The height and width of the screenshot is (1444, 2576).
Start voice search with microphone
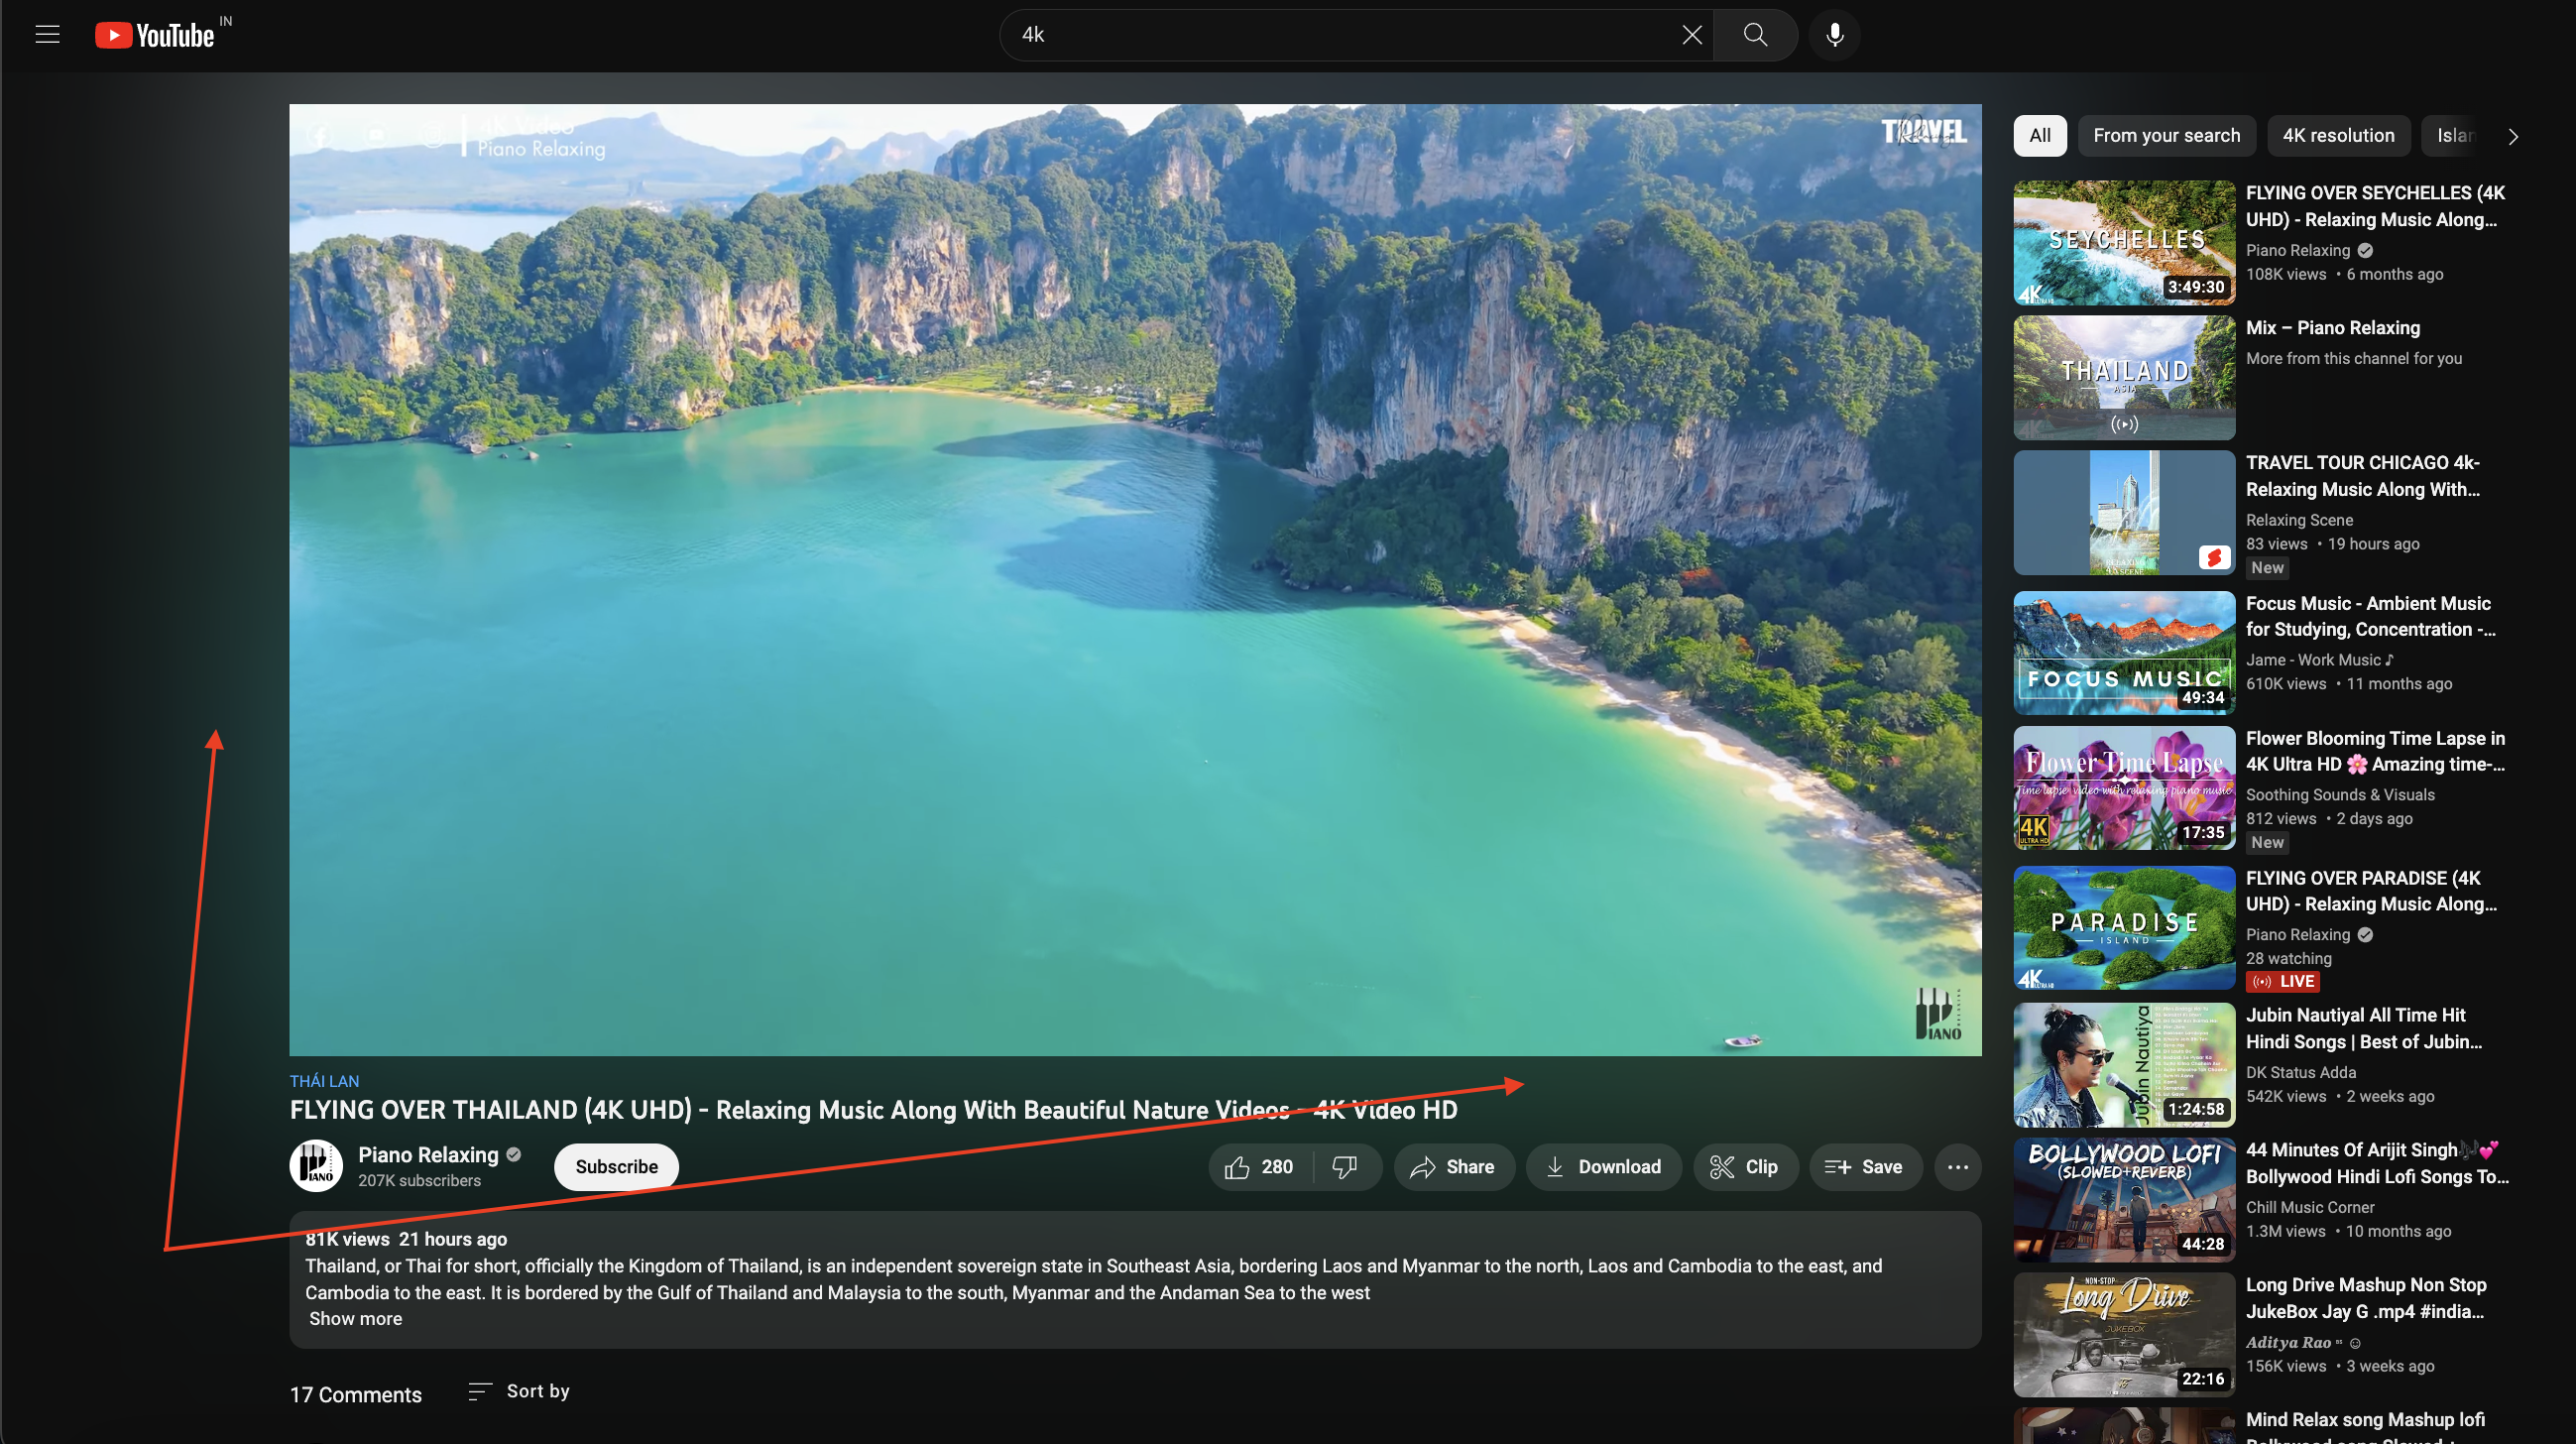pyautogui.click(x=1834, y=35)
